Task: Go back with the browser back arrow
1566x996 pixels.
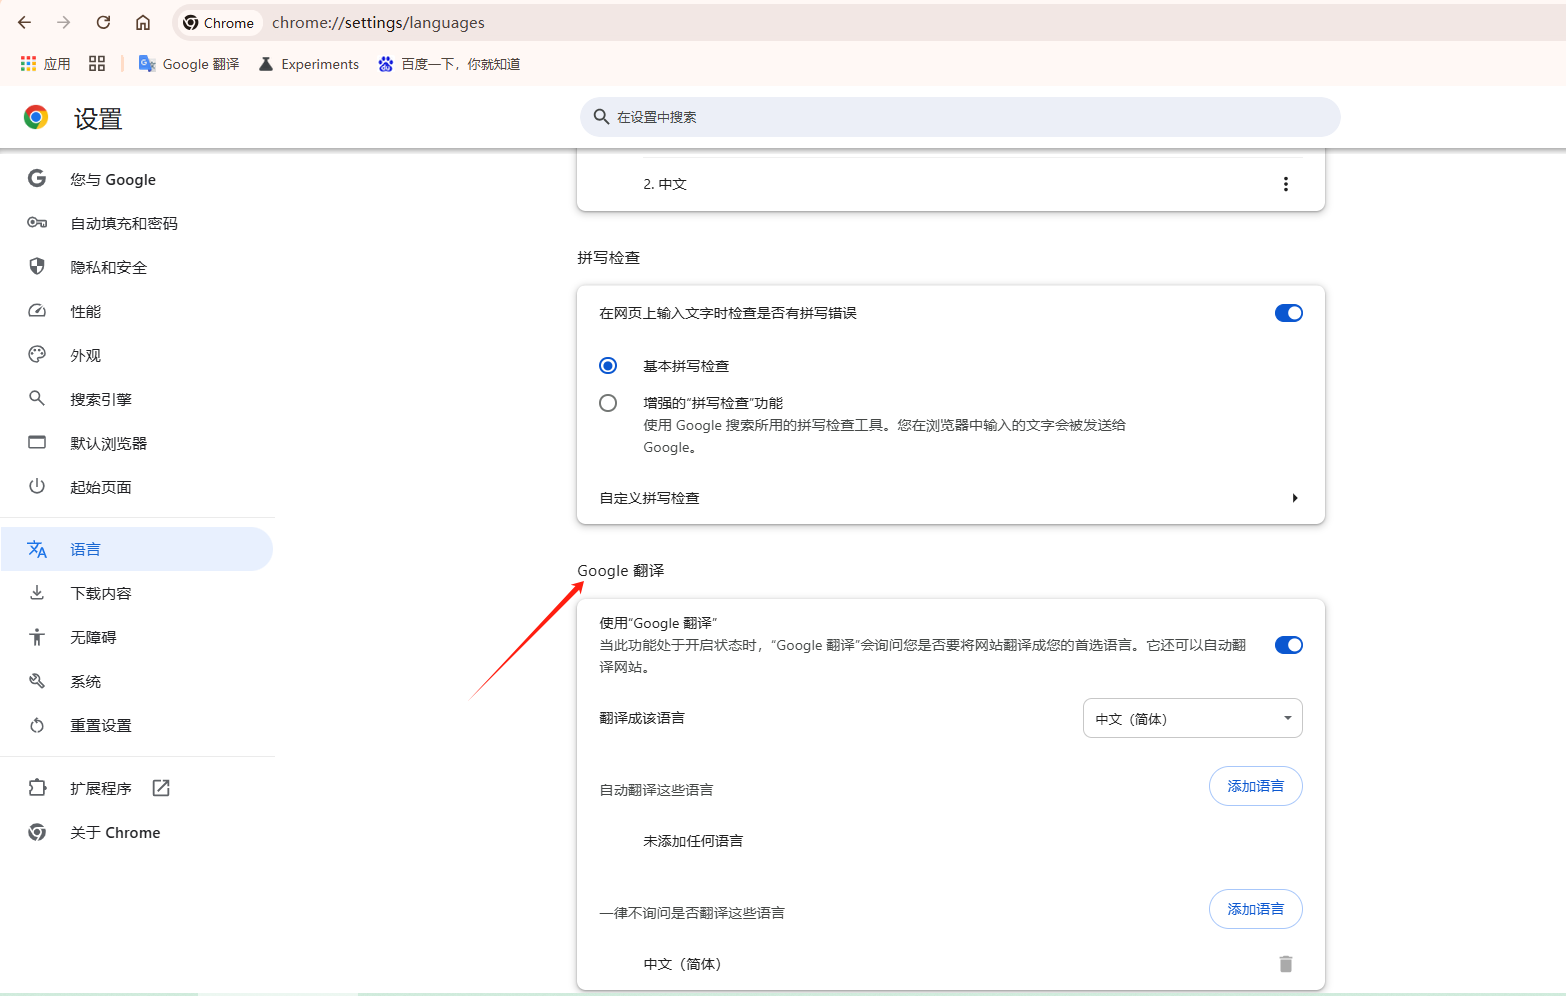Action: point(25,22)
